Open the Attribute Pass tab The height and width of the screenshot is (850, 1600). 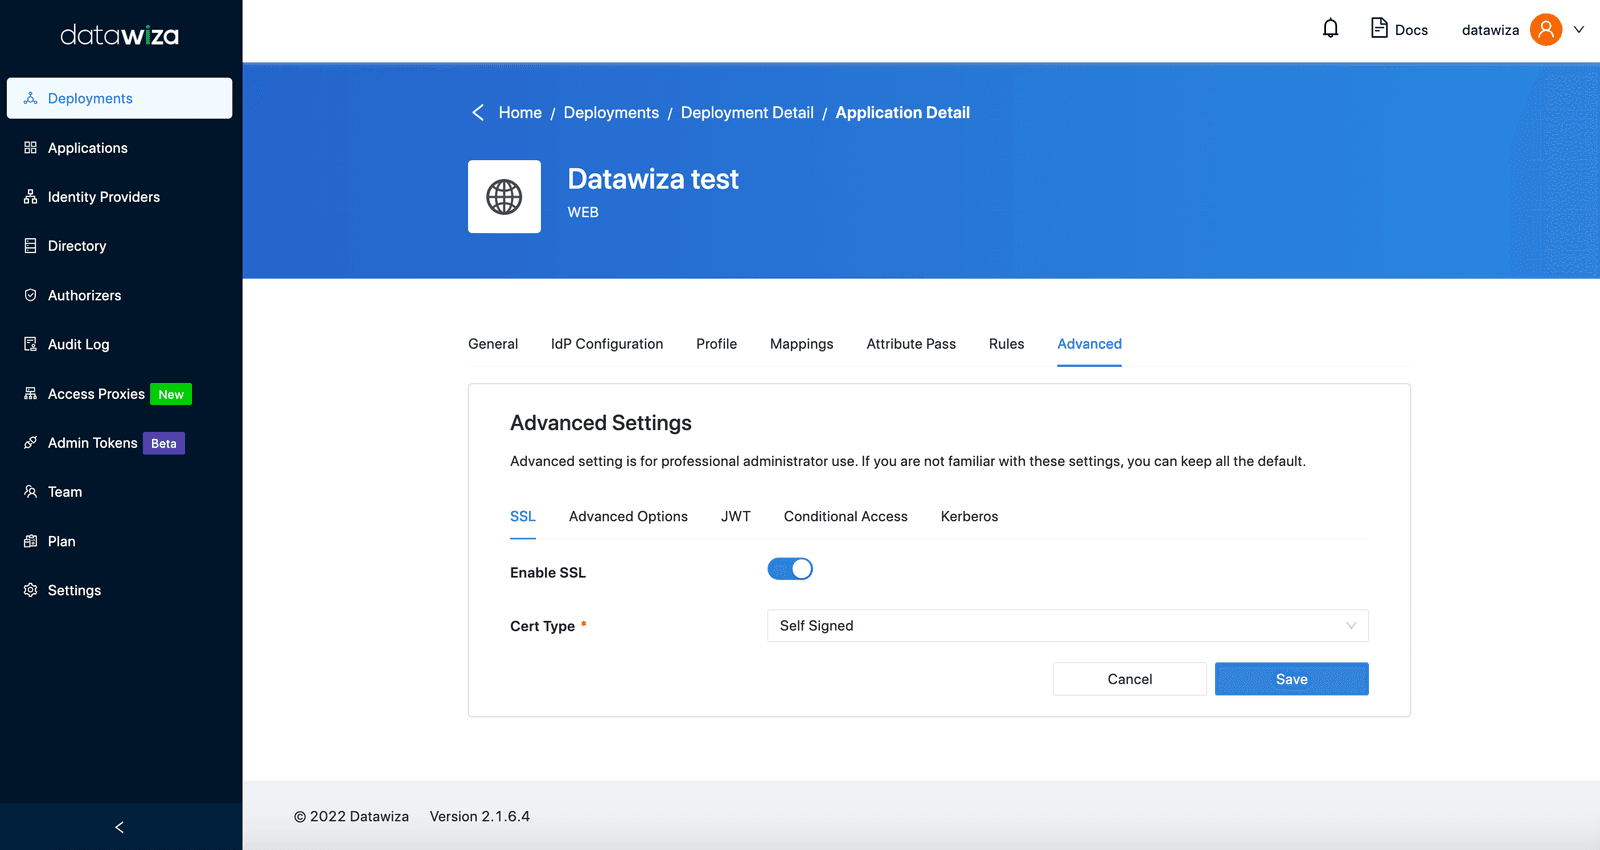coord(911,344)
